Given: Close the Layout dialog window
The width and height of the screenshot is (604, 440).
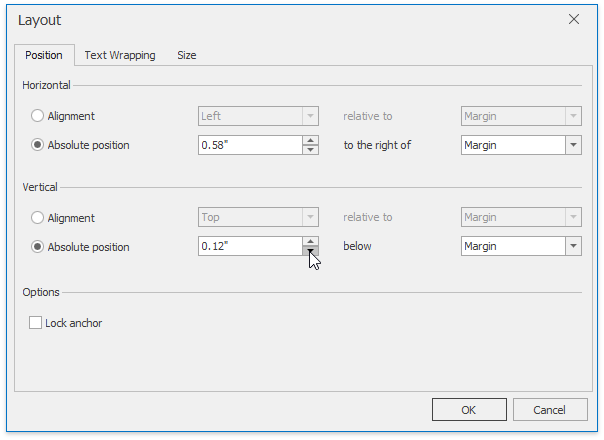Looking at the screenshot, I should tap(574, 19).
